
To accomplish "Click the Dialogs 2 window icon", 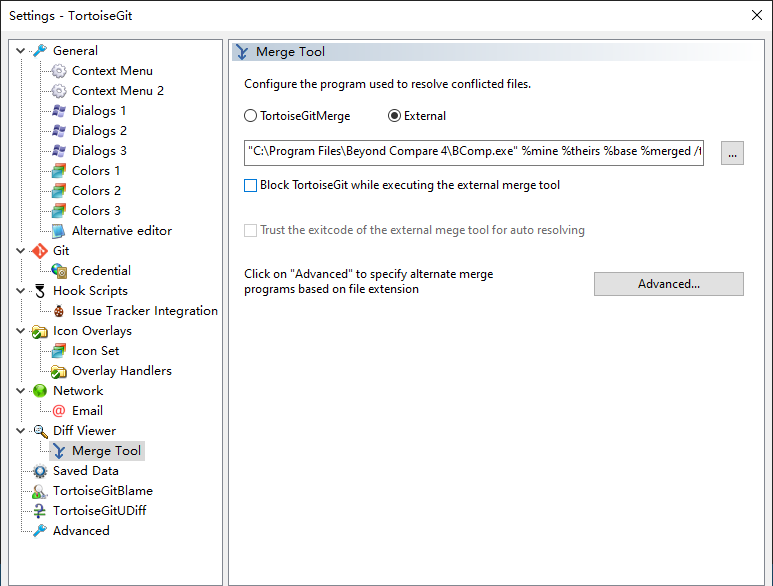I will coord(59,131).
